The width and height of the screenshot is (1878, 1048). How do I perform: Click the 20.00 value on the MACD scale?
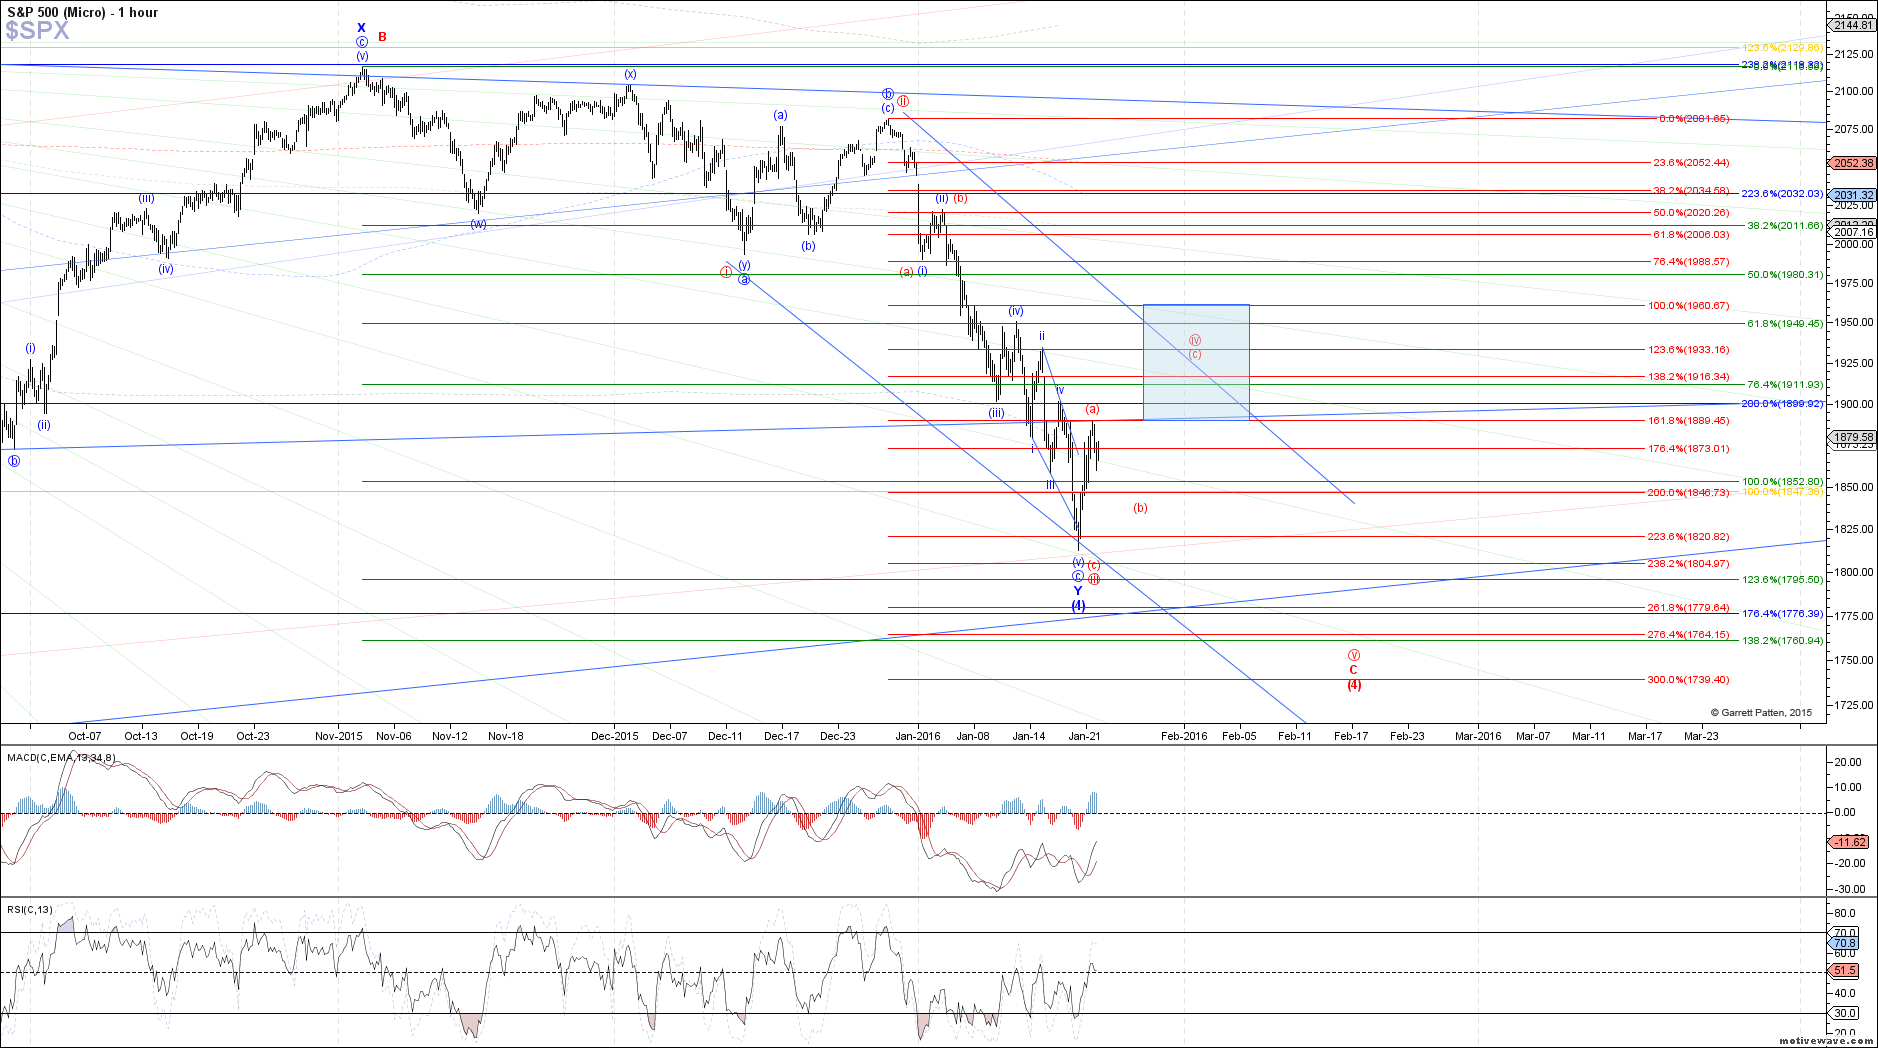coord(1848,762)
